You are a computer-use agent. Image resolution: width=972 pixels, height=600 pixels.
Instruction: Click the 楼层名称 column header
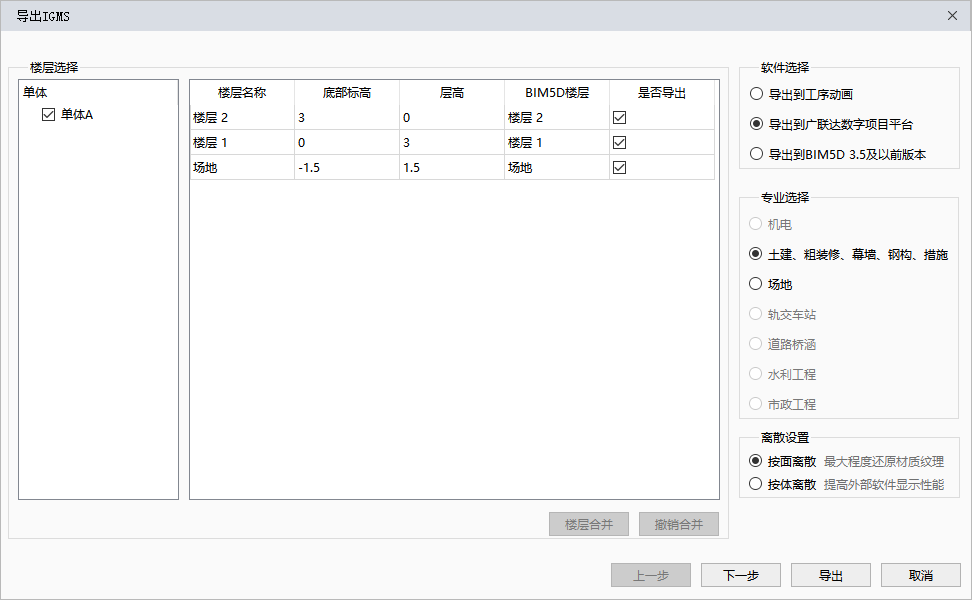242,93
